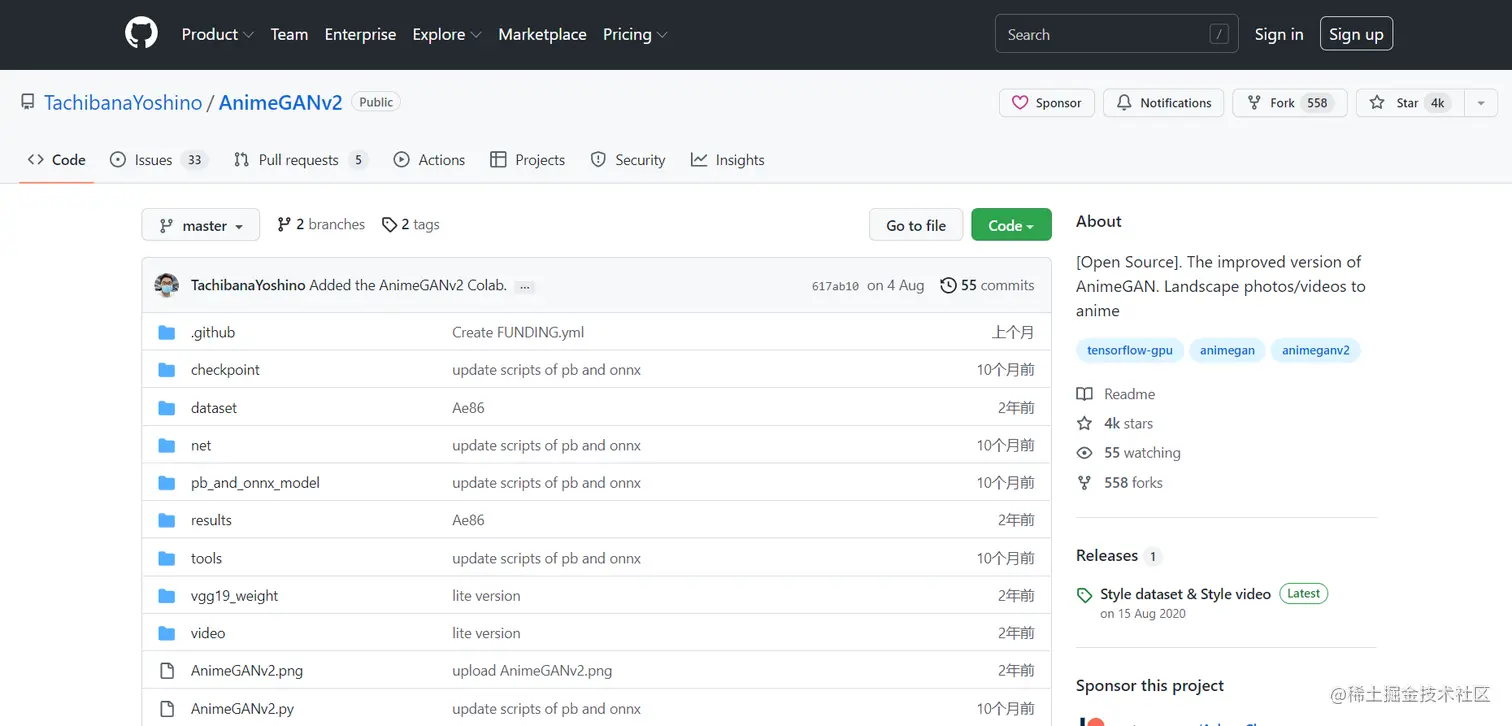Click the .github folder icon
This screenshot has height=726, width=1512.
point(167,332)
